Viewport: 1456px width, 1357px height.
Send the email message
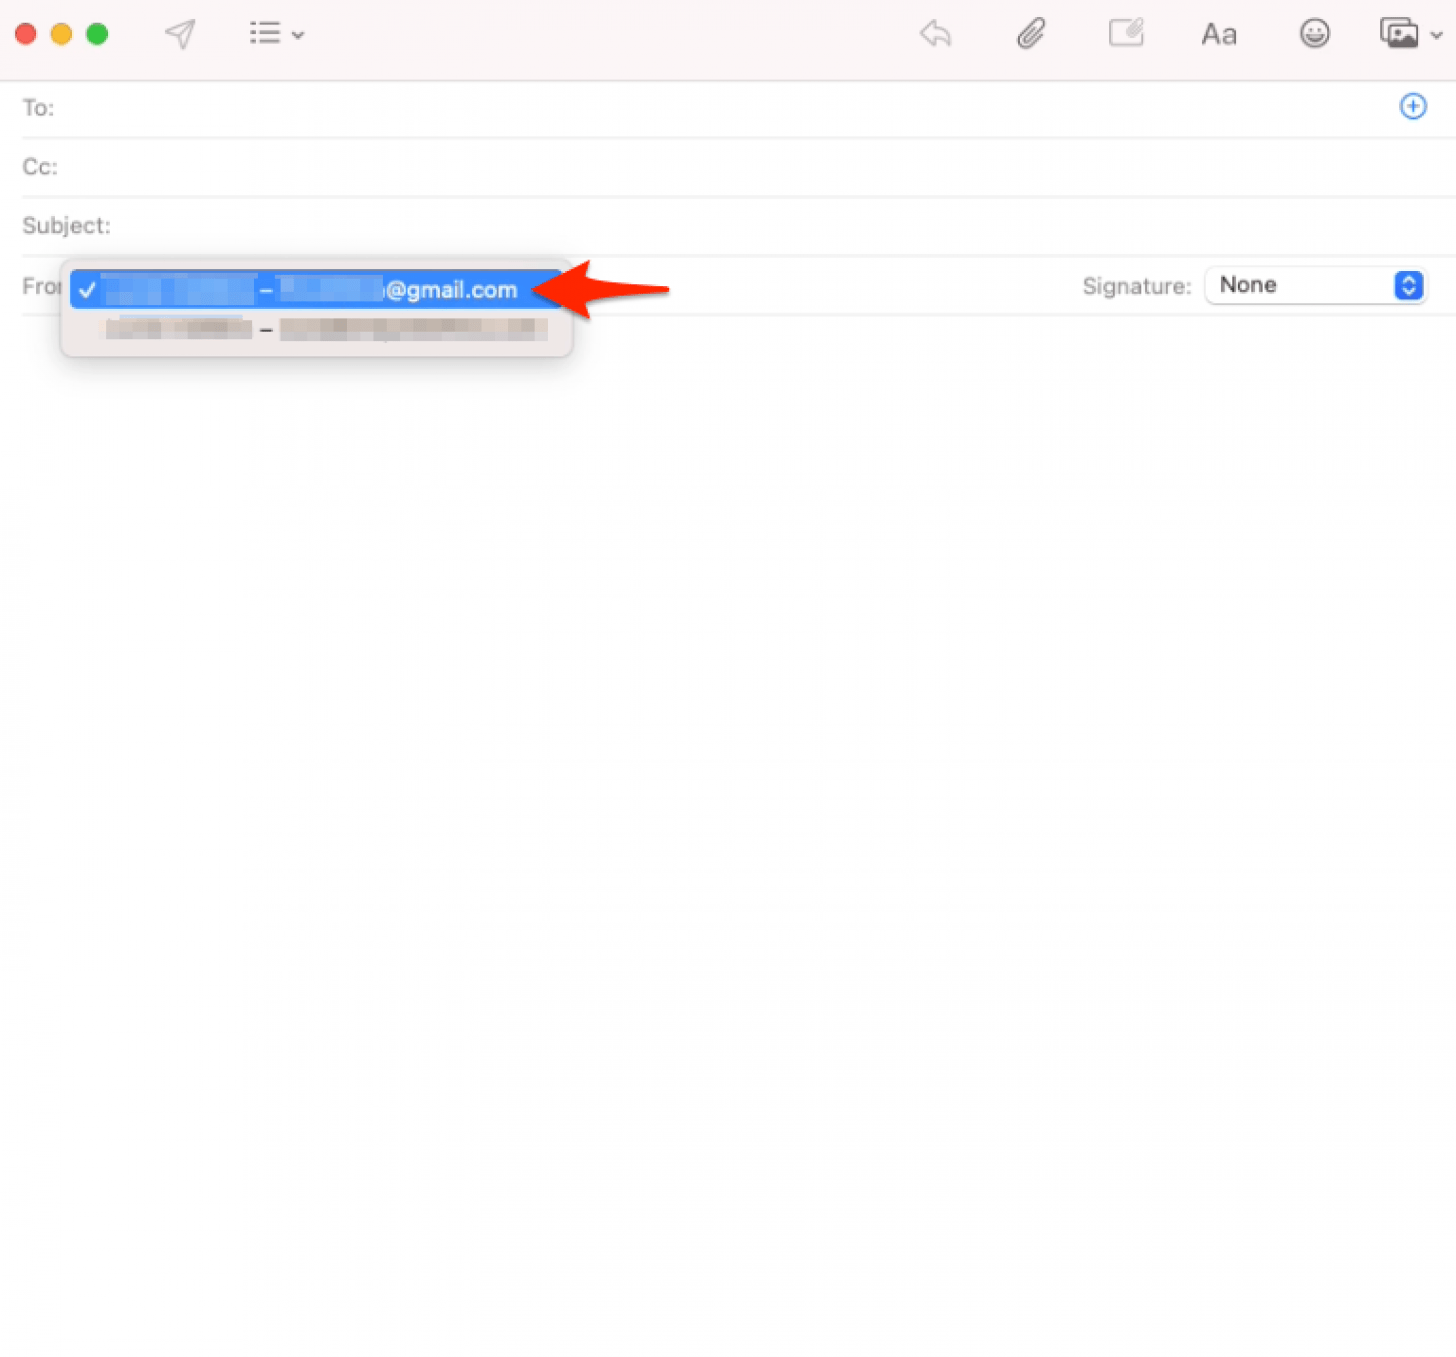(x=180, y=33)
